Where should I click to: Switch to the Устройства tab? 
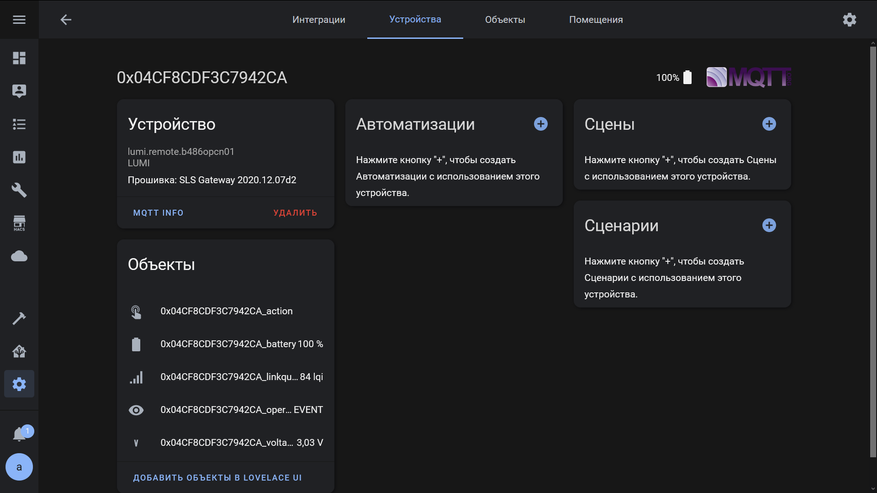pos(415,20)
